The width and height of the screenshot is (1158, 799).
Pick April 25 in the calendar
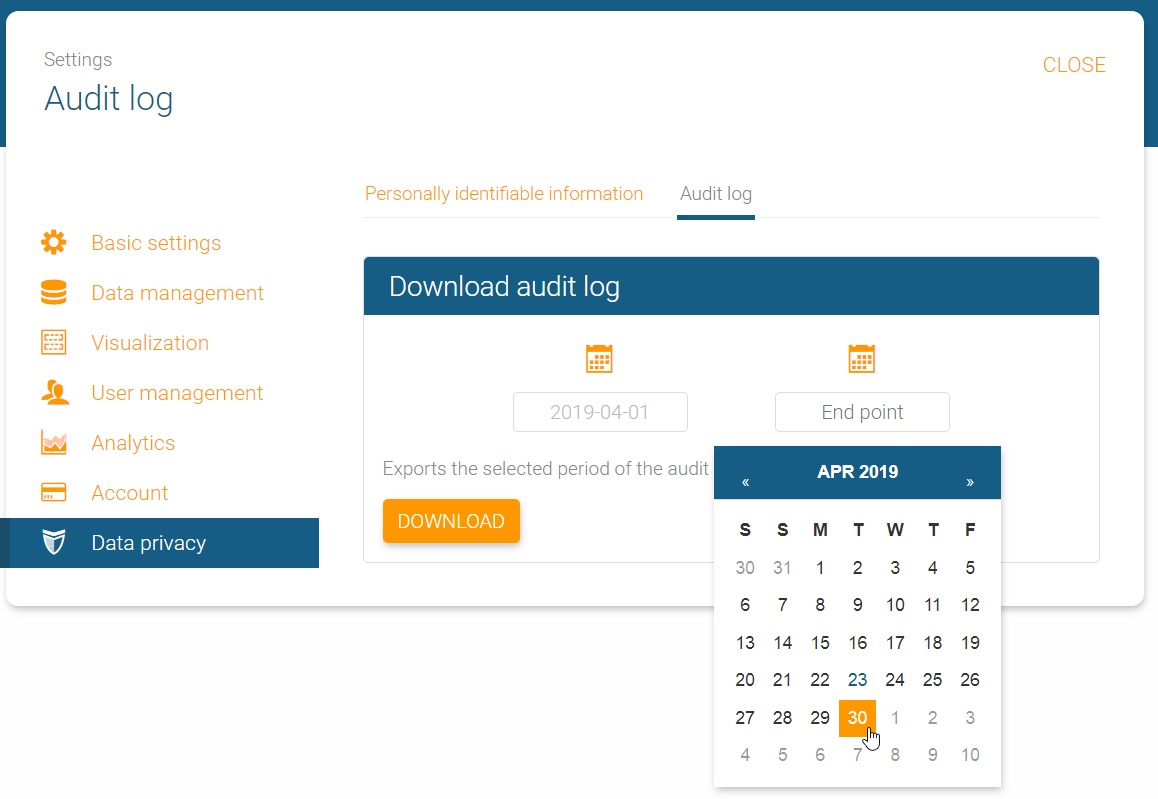click(x=932, y=679)
